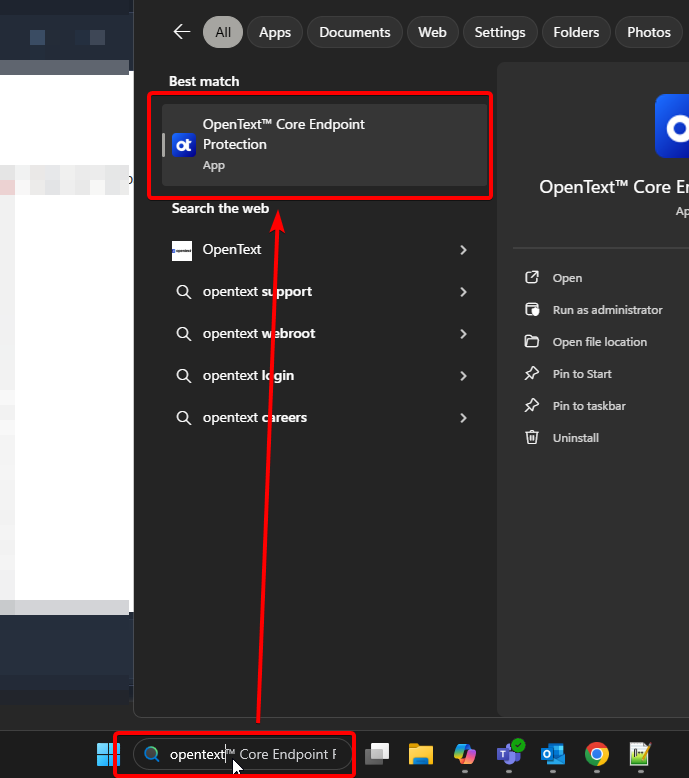The width and height of the screenshot is (689, 778).
Task: Open Outlook from the taskbar
Action: click(553, 755)
